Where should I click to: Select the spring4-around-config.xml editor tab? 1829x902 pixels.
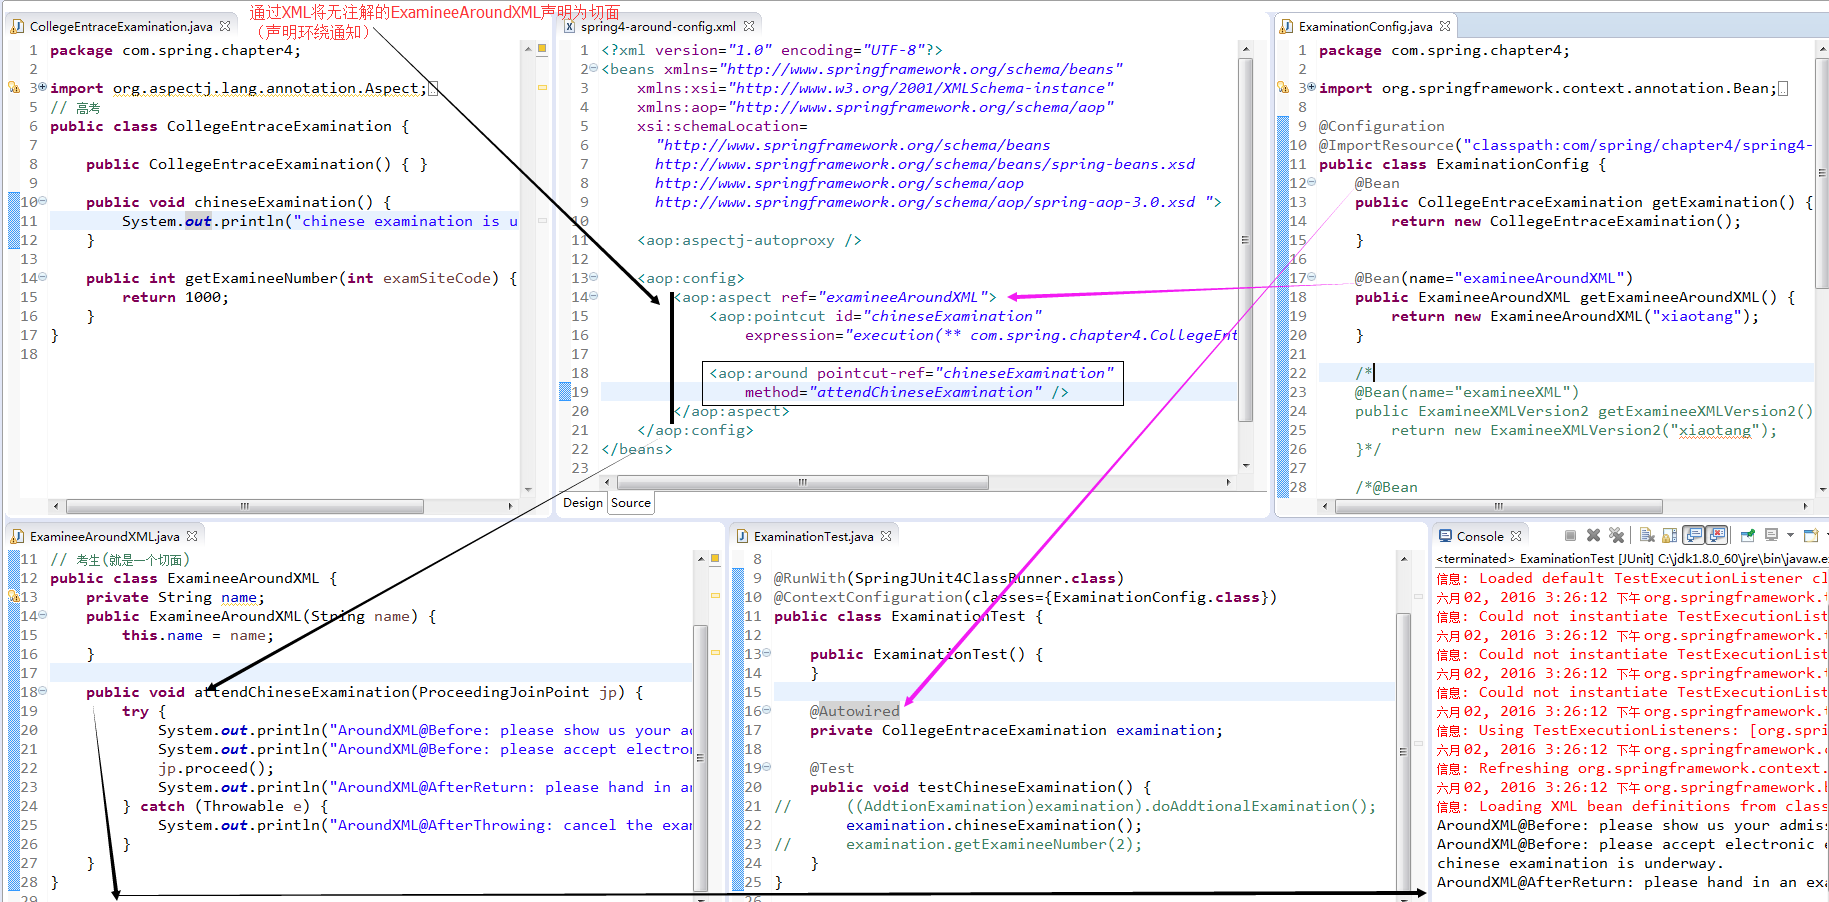click(658, 26)
